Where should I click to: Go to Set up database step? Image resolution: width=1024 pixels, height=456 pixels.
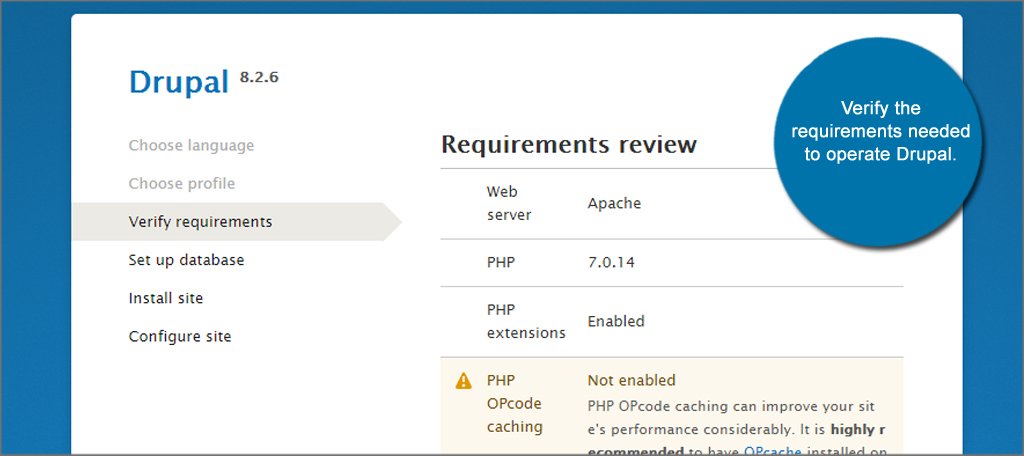[186, 260]
